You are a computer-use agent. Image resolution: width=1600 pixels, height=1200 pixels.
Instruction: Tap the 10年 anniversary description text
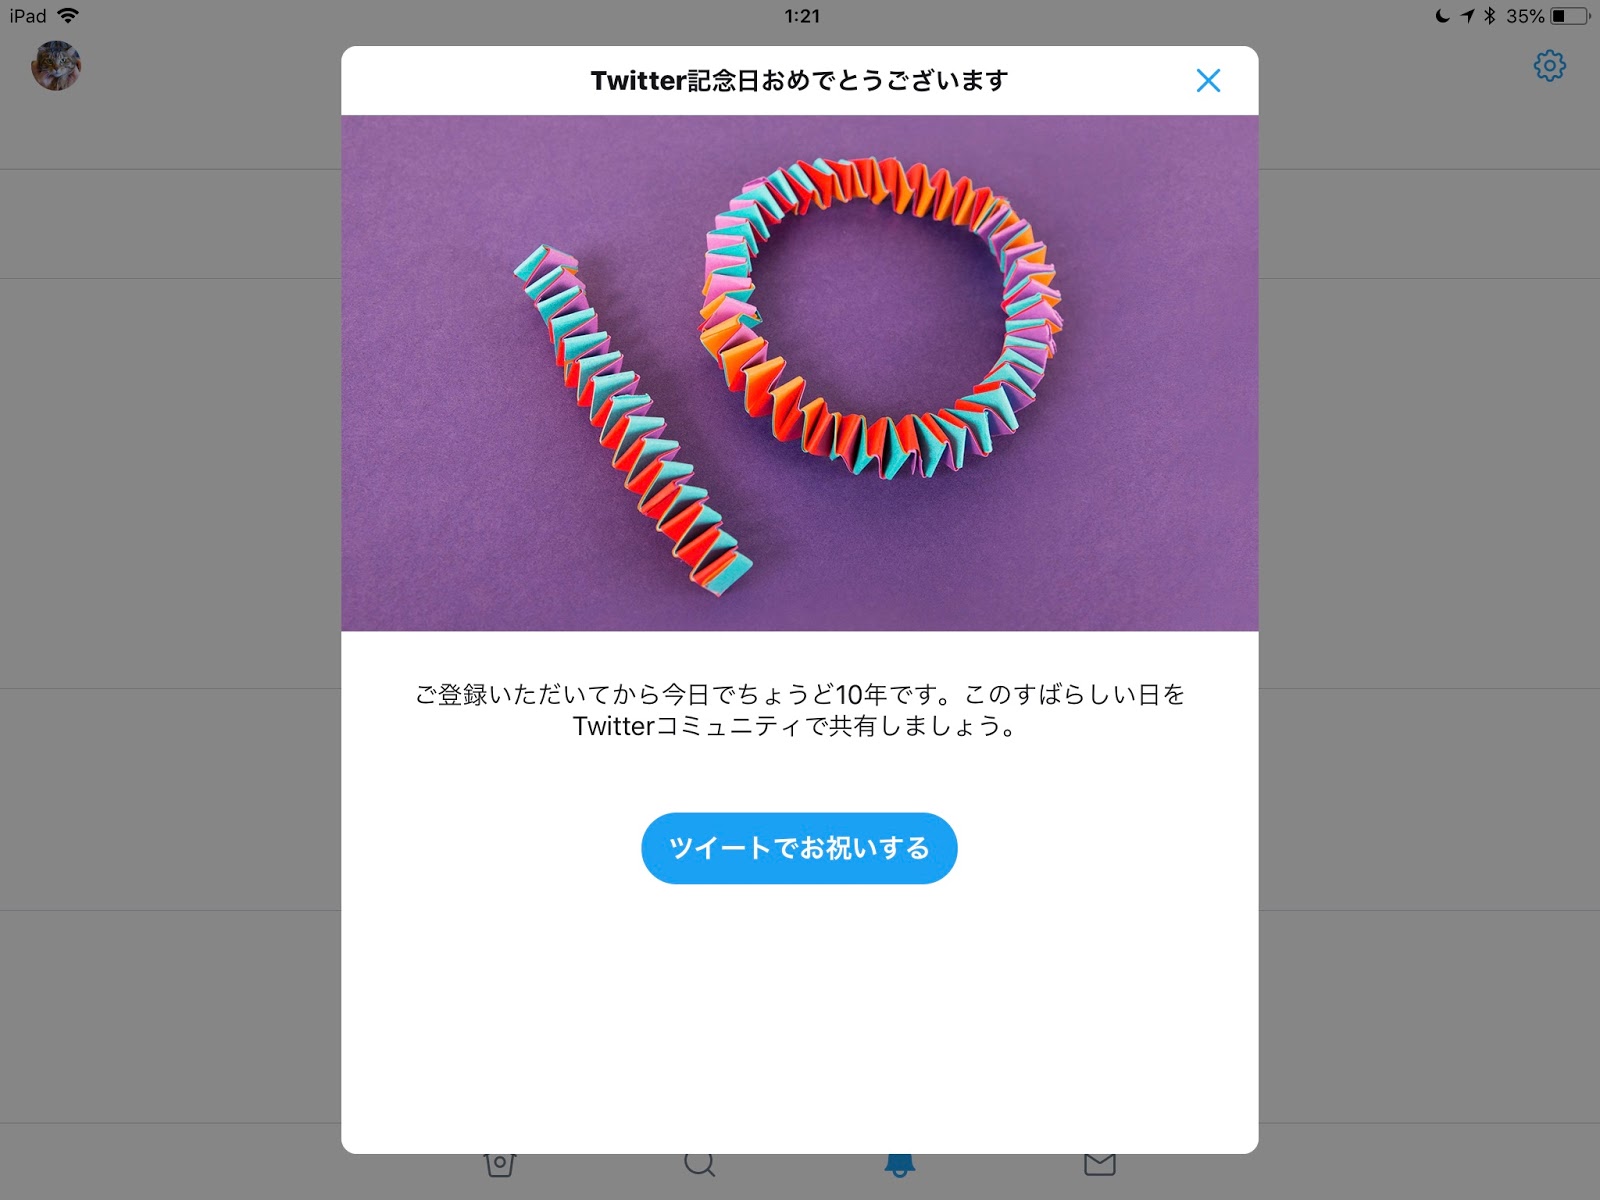(799, 710)
